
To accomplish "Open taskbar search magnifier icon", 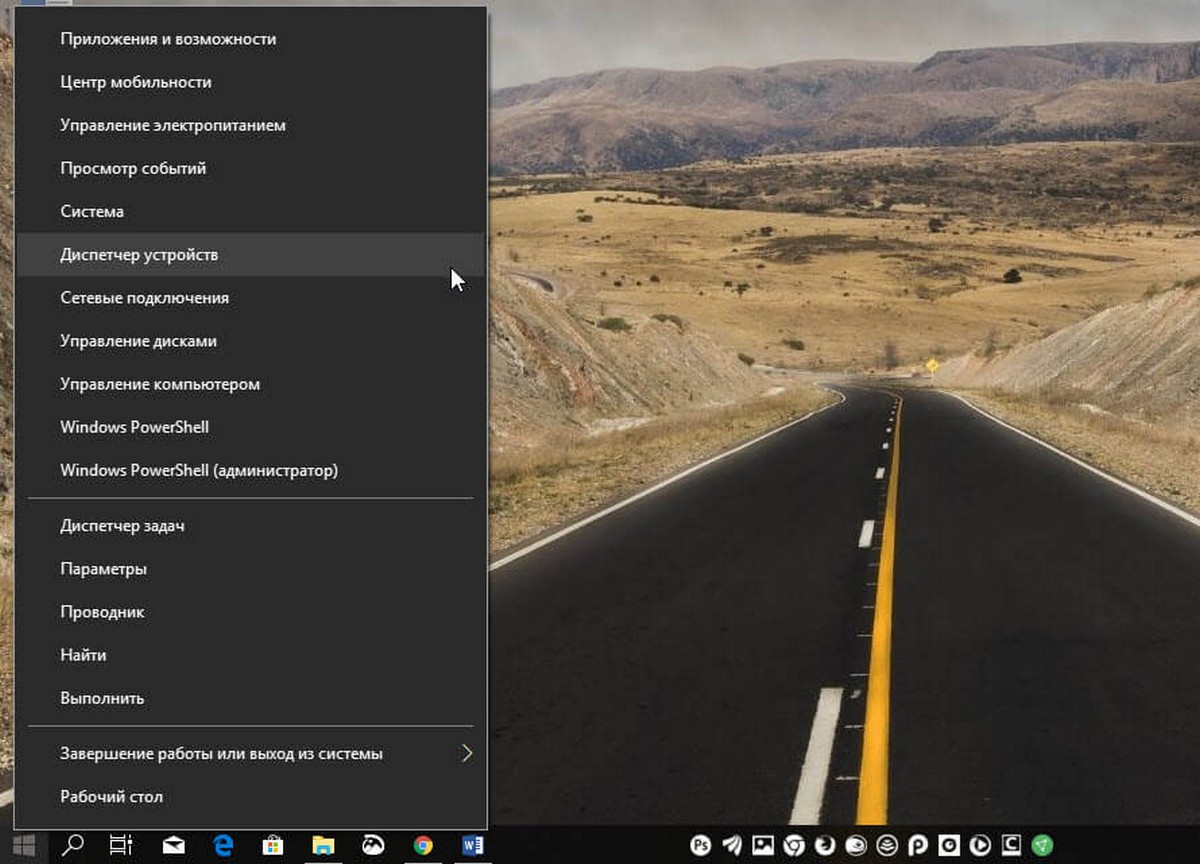I will pos(72,845).
